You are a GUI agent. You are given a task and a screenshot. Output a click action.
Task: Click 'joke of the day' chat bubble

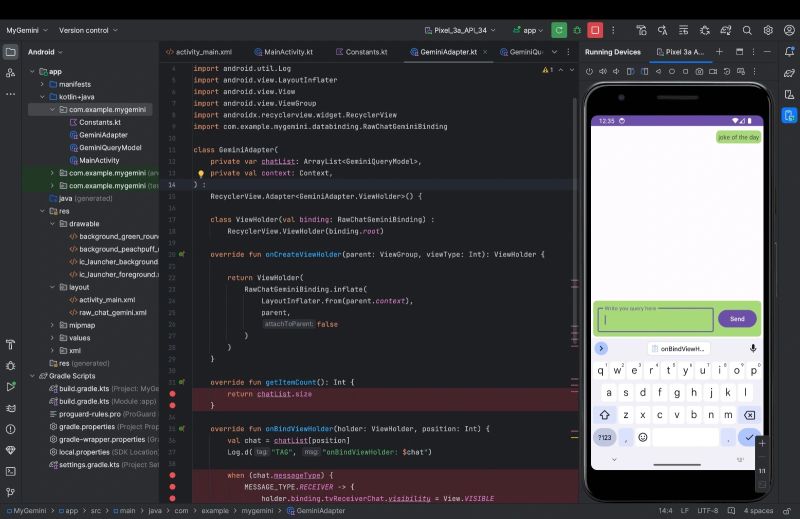coord(738,137)
